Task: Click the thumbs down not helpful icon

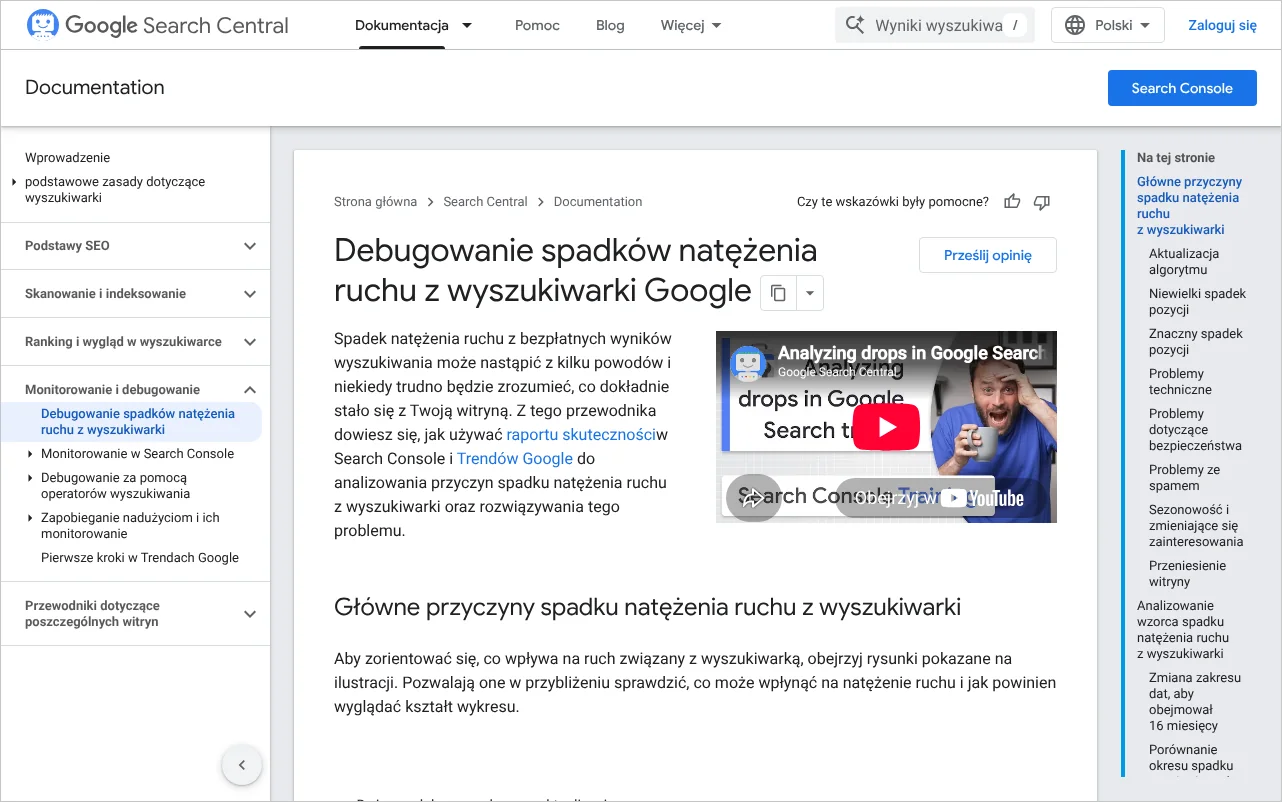Action: [x=1042, y=202]
